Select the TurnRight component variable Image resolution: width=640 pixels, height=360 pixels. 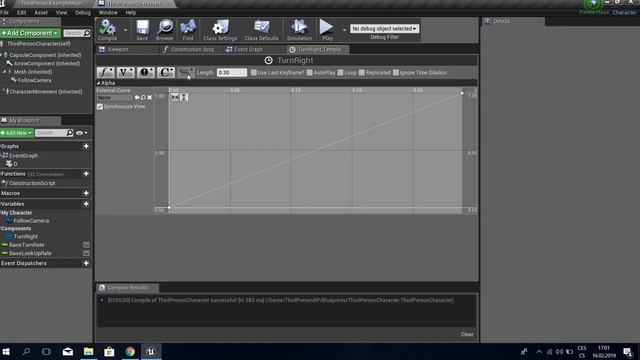point(26,236)
